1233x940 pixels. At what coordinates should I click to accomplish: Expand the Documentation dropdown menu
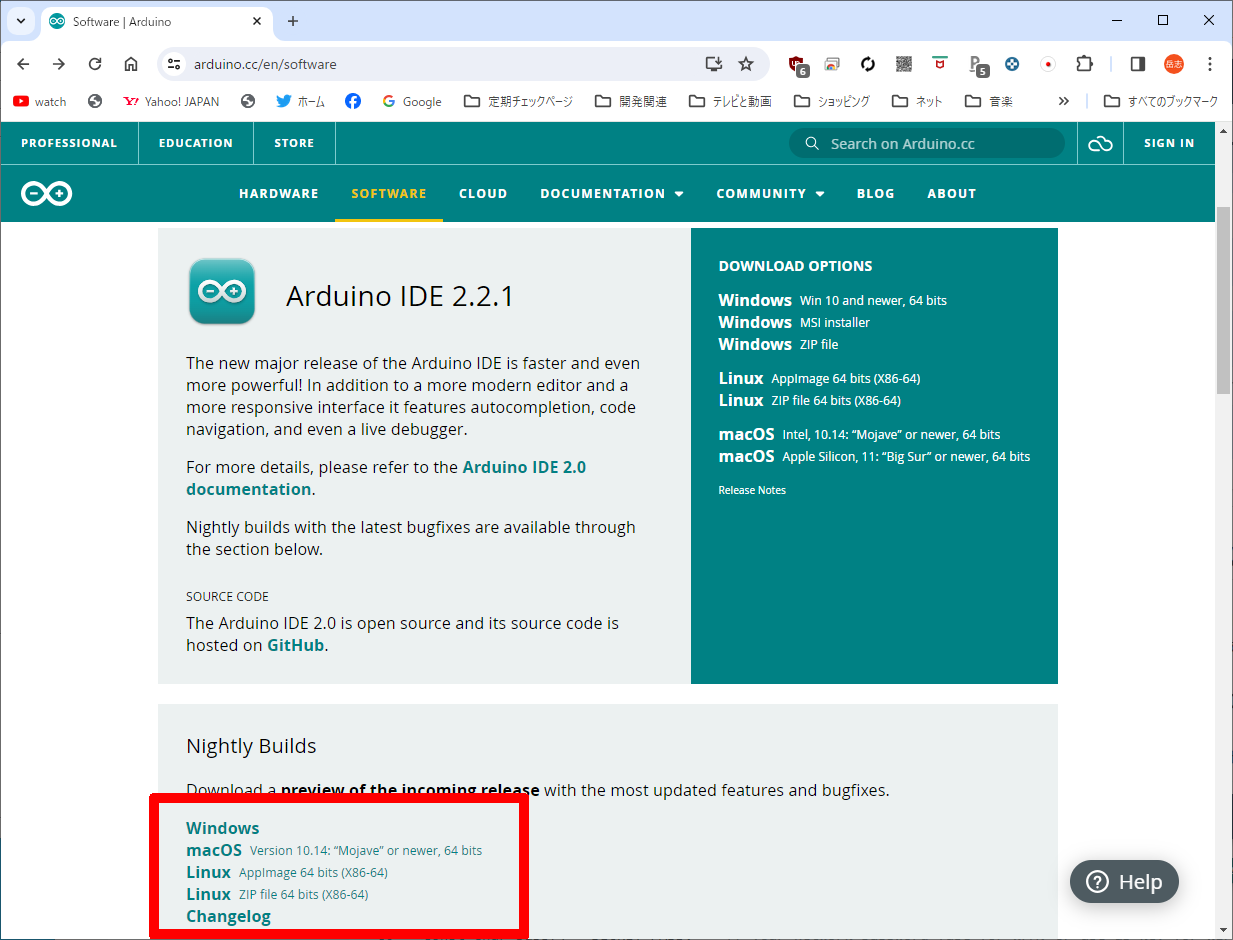click(x=611, y=194)
